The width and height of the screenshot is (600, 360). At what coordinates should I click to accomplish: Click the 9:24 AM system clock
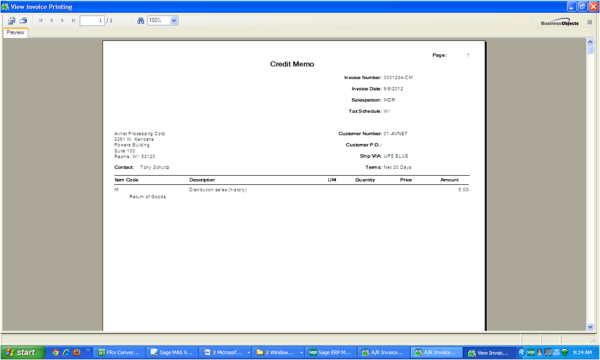(x=582, y=352)
